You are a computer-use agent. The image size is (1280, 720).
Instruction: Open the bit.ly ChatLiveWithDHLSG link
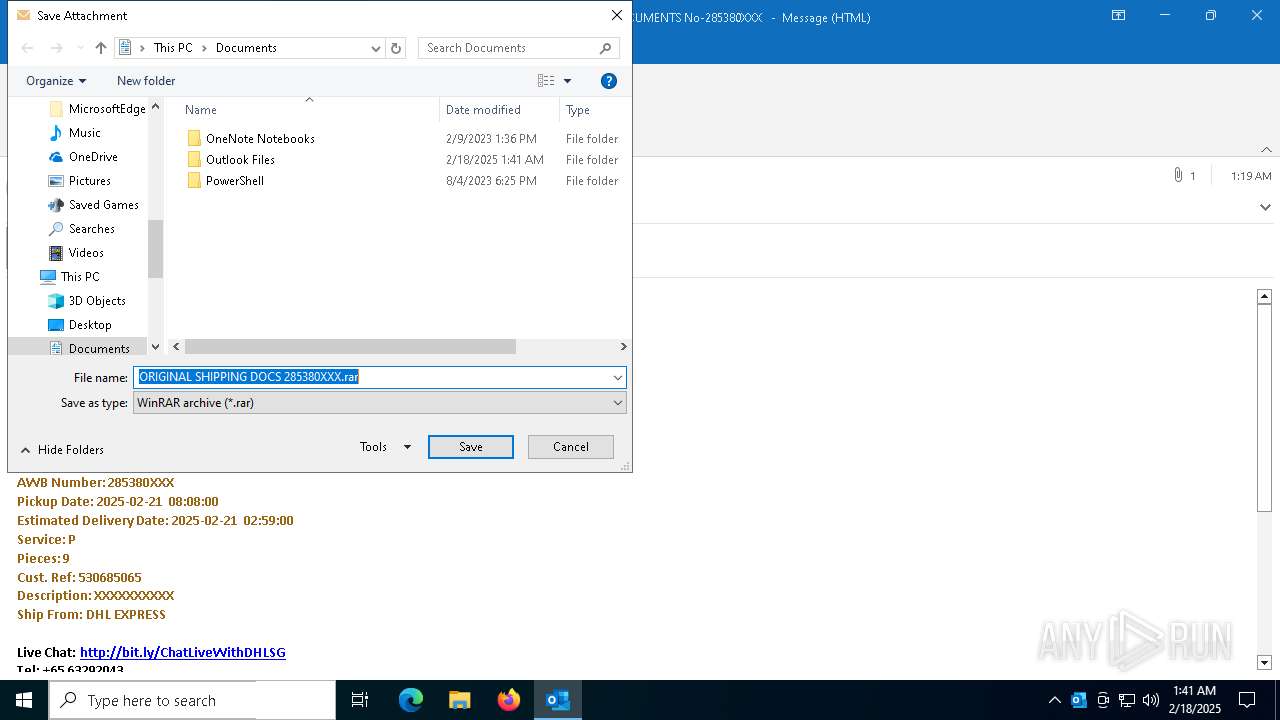pos(183,652)
